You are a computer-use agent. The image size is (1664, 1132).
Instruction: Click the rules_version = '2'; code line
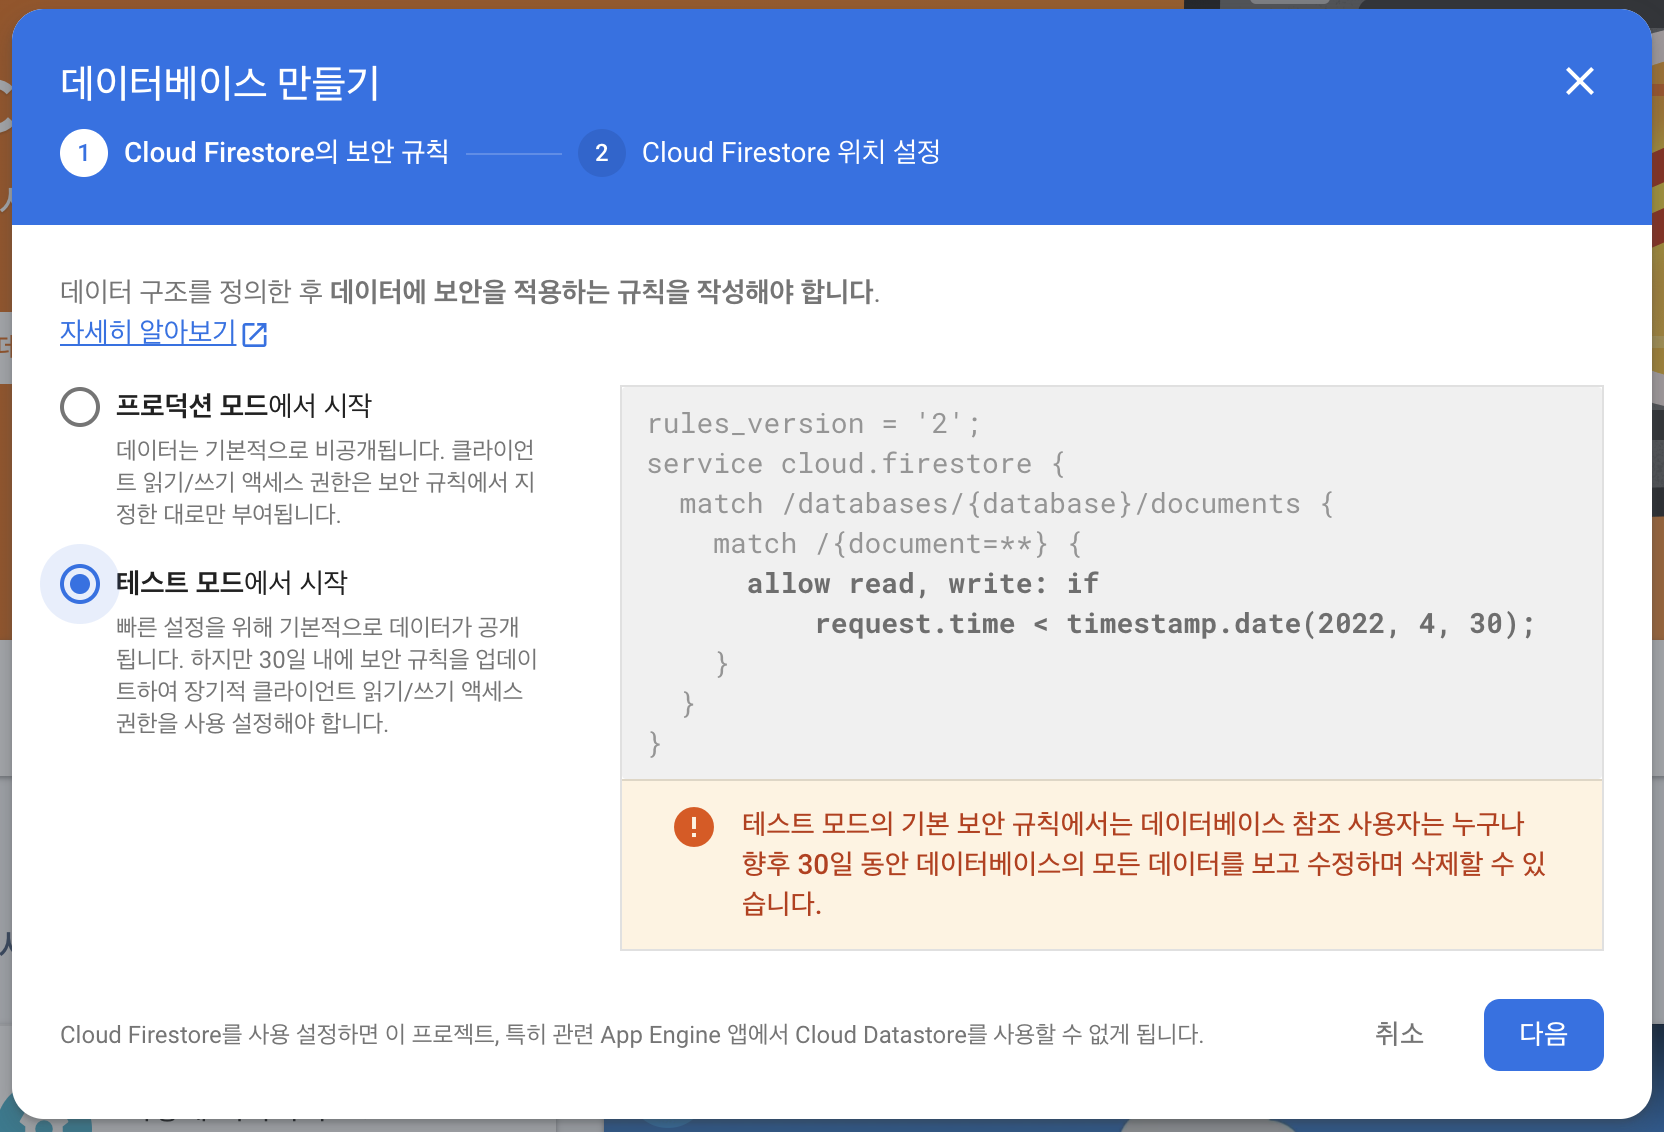point(814,424)
